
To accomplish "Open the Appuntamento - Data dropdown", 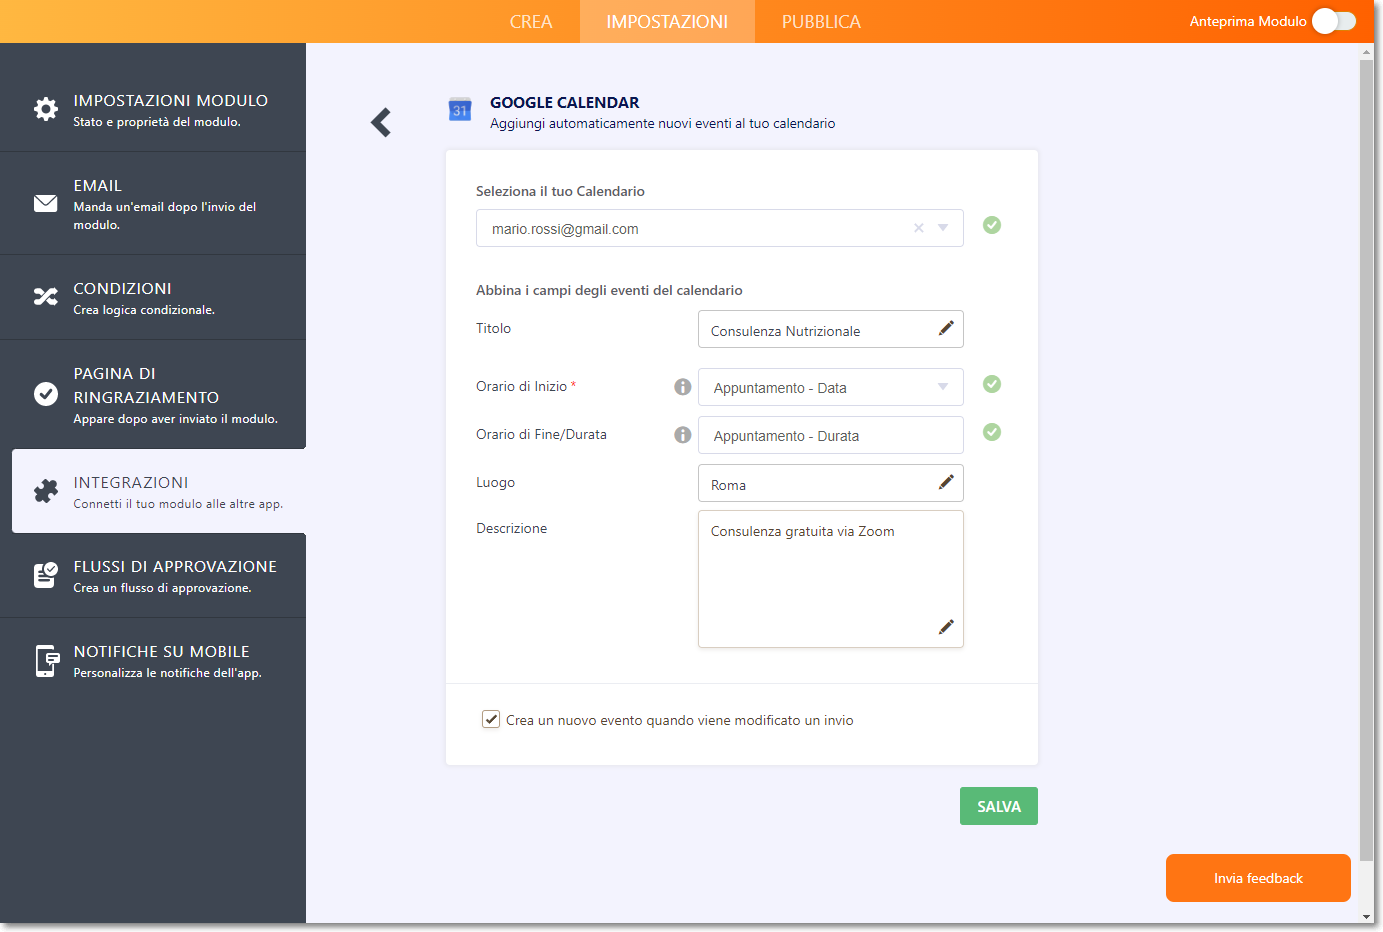I will 830,387.
